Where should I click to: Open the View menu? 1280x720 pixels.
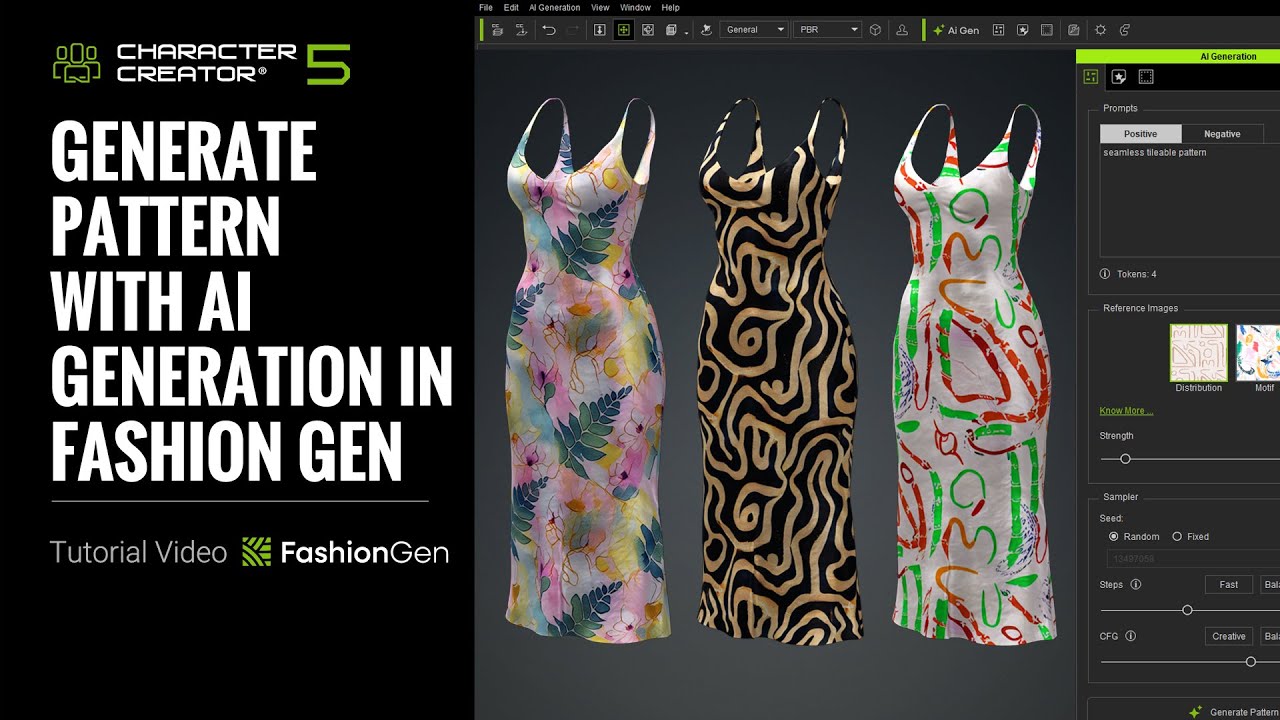coord(600,7)
